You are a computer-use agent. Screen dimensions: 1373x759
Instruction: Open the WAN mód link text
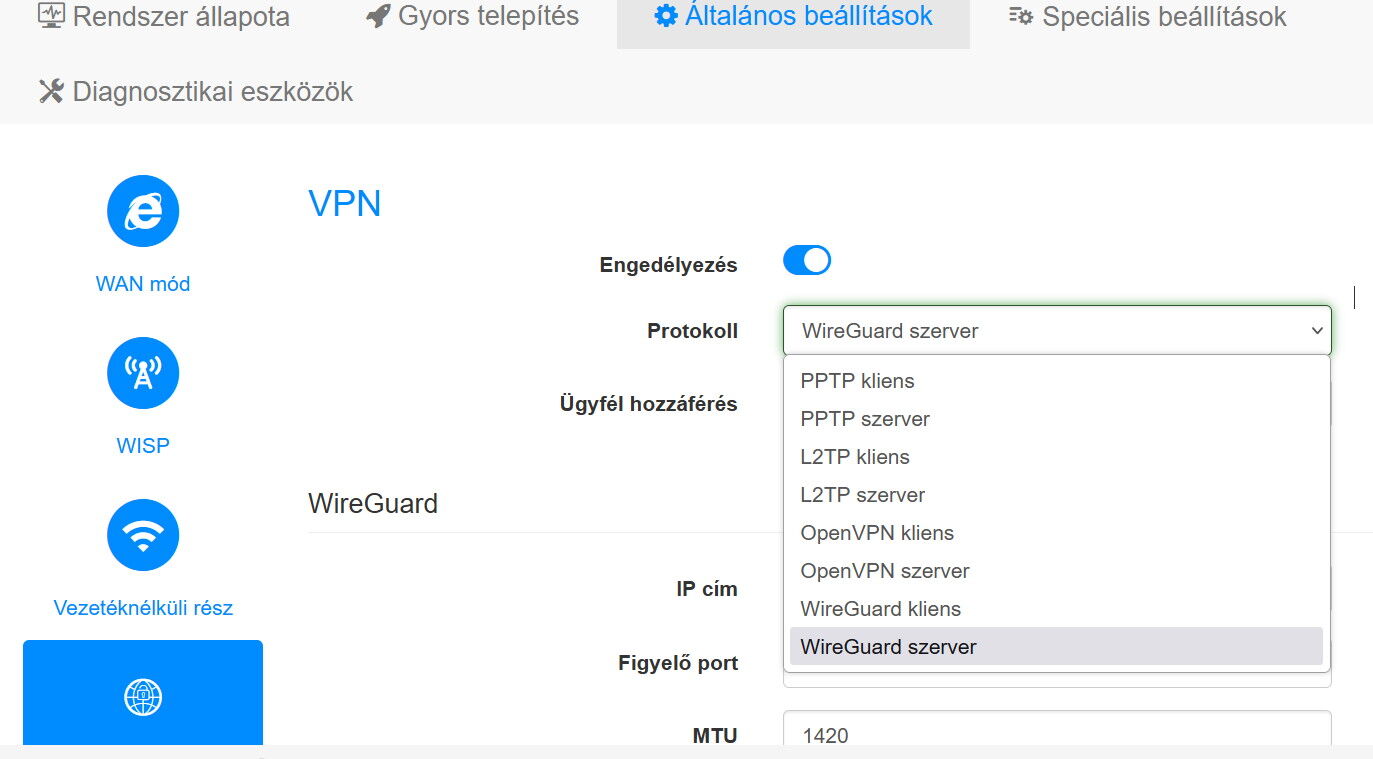(x=143, y=284)
